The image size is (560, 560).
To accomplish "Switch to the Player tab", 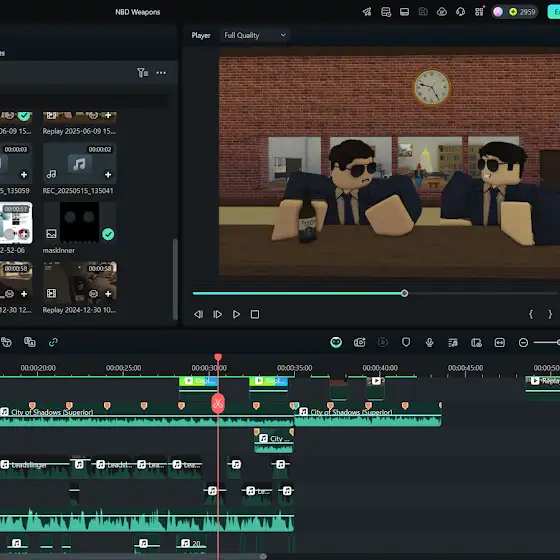I will [x=201, y=35].
